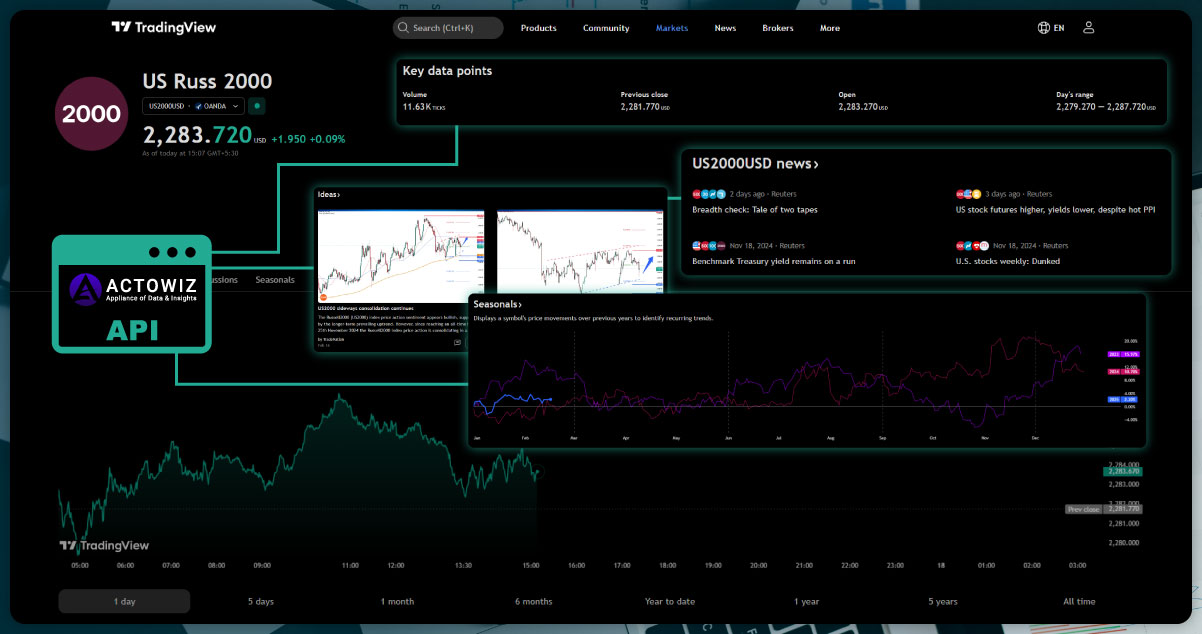Open the Ideas heading link
1202x634 pixels.
pos(329,194)
